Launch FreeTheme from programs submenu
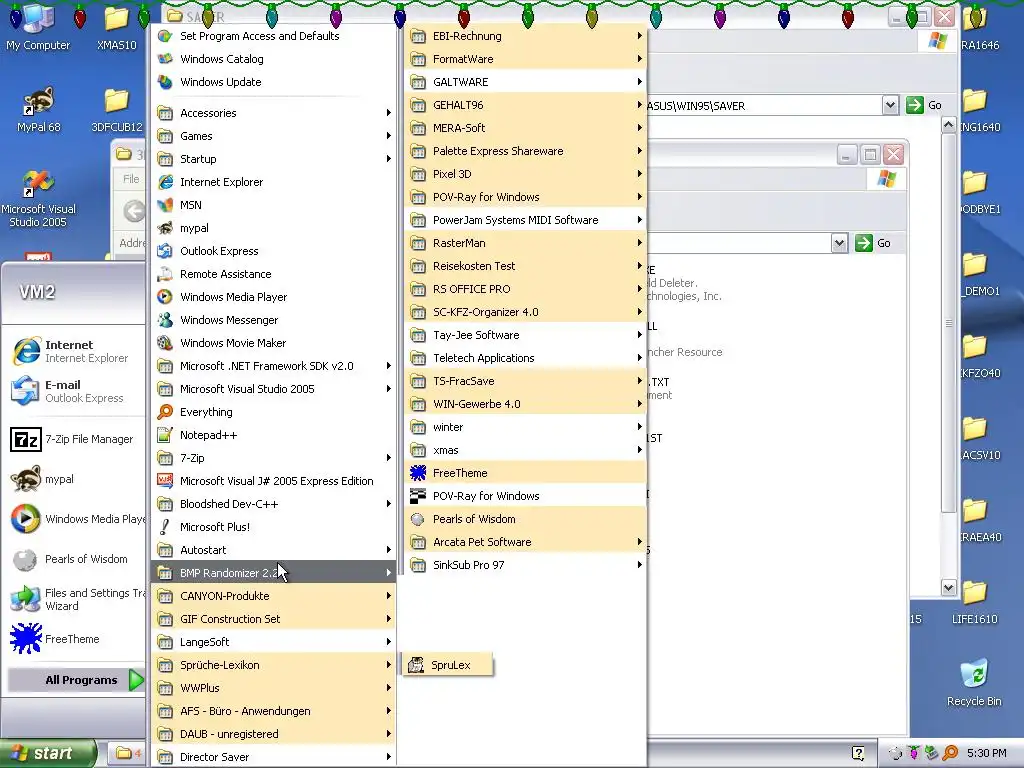The height and width of the screenshot is (768, 1024). pyautogui.click(x=526, y=473)
